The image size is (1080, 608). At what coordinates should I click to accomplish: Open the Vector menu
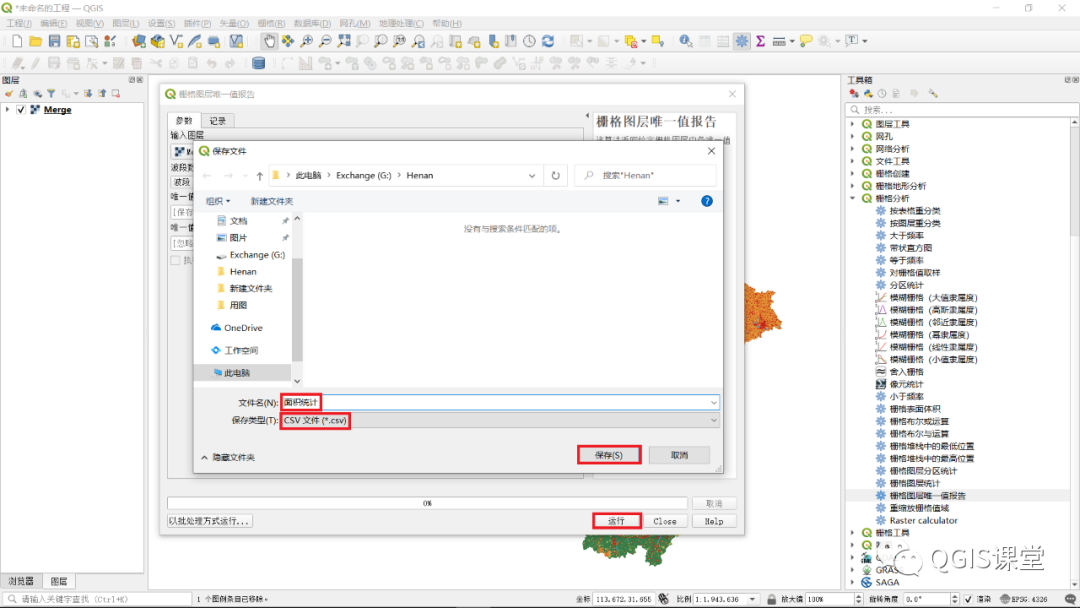tap(234, 23)
